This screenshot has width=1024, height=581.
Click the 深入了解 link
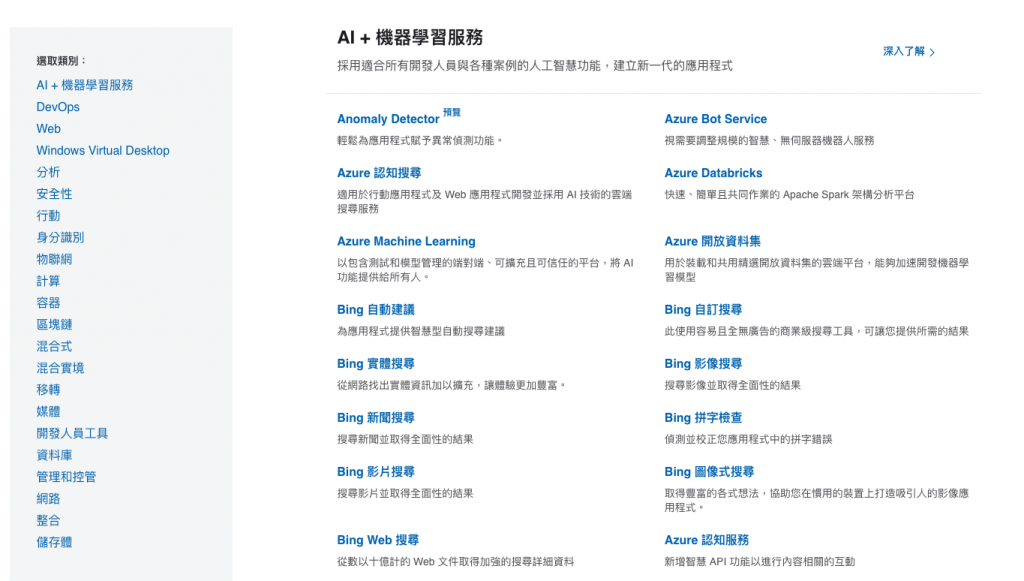tap(904, 51)
